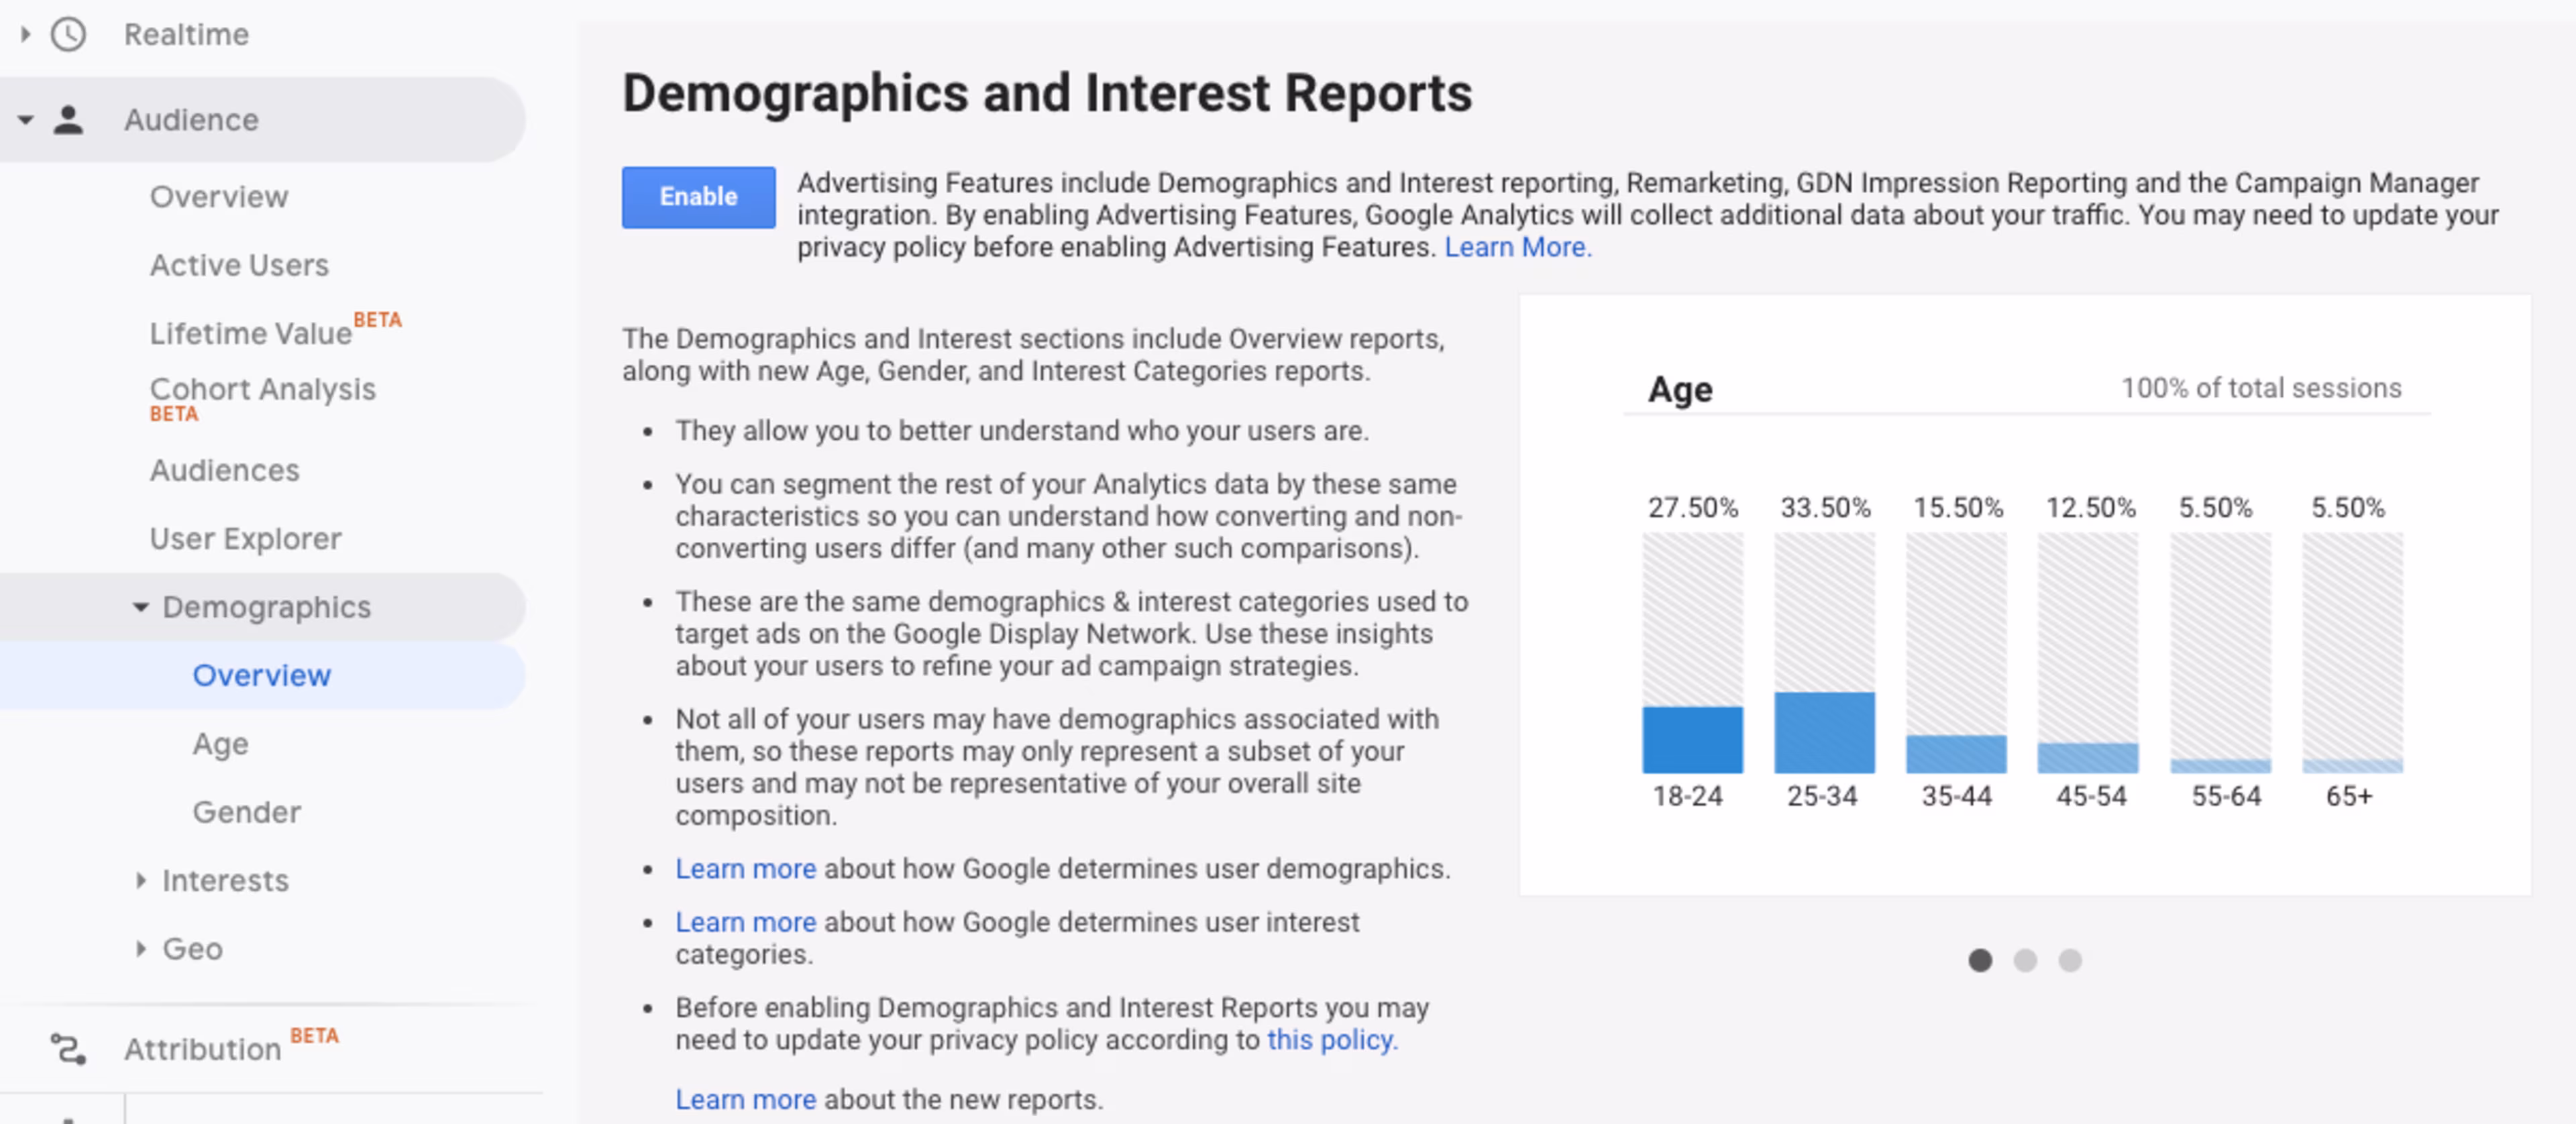Select Active Users in the sidebar

pyautogui.click(x=239, y=265)
